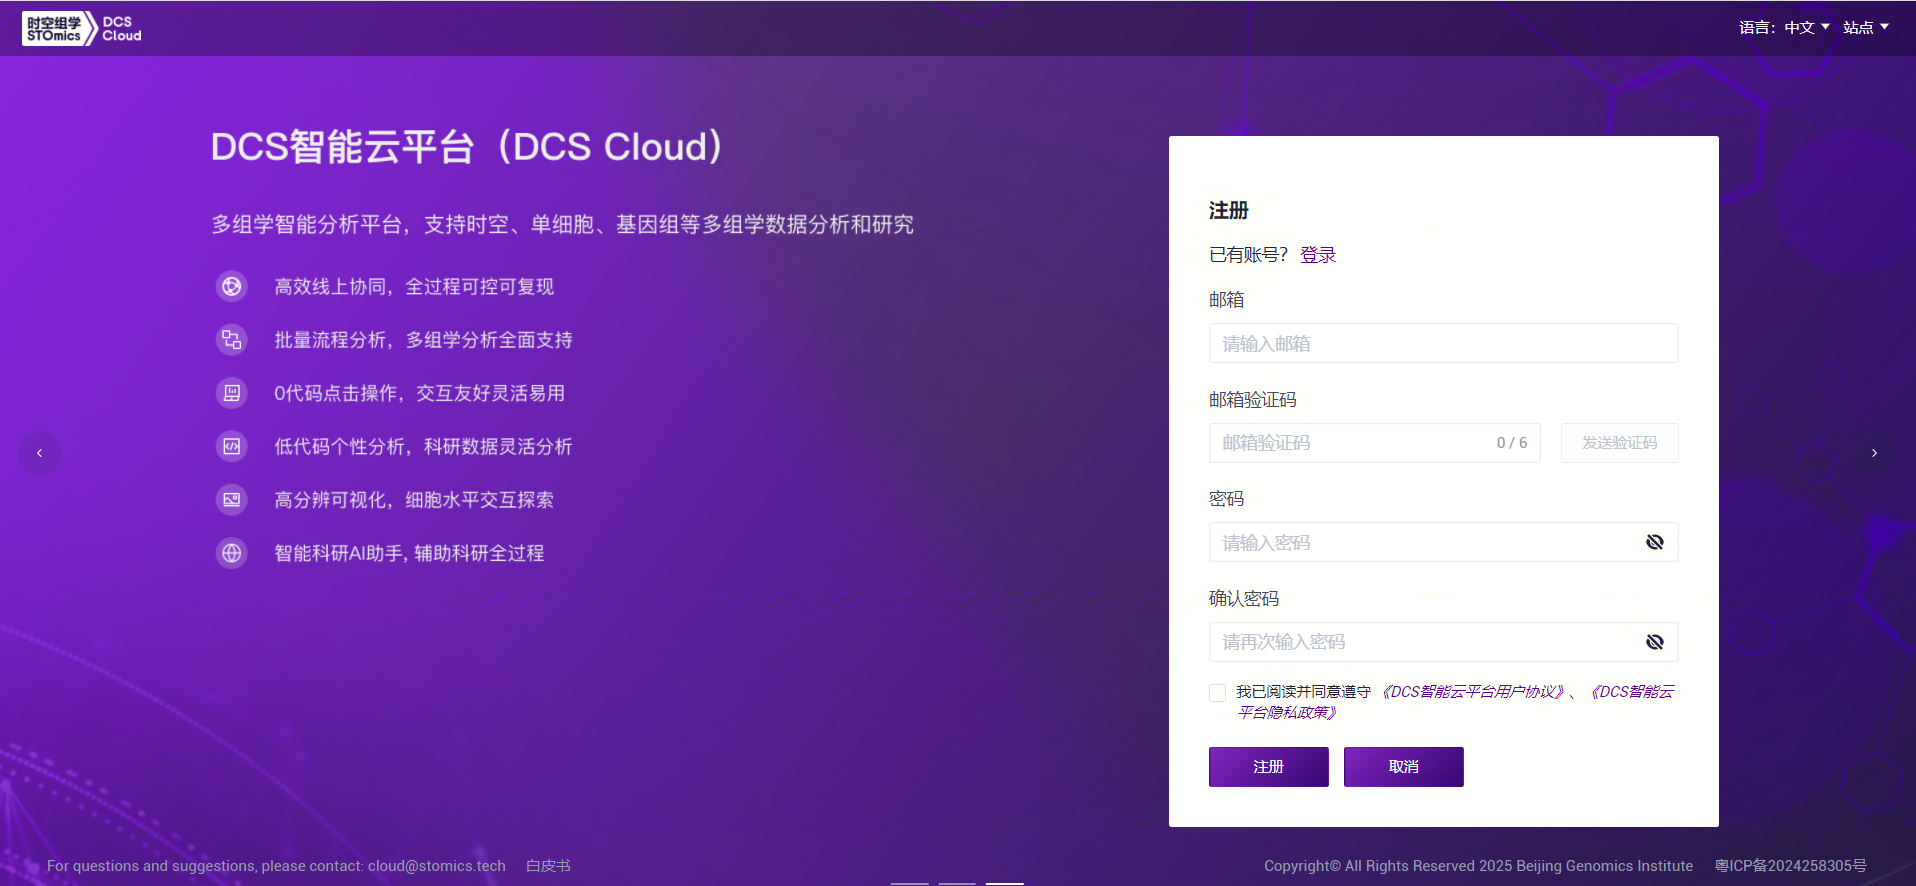The image size is (1916, 886).
Task: Focus the 邮箱验证码 code input
Action: [1374, 443]
